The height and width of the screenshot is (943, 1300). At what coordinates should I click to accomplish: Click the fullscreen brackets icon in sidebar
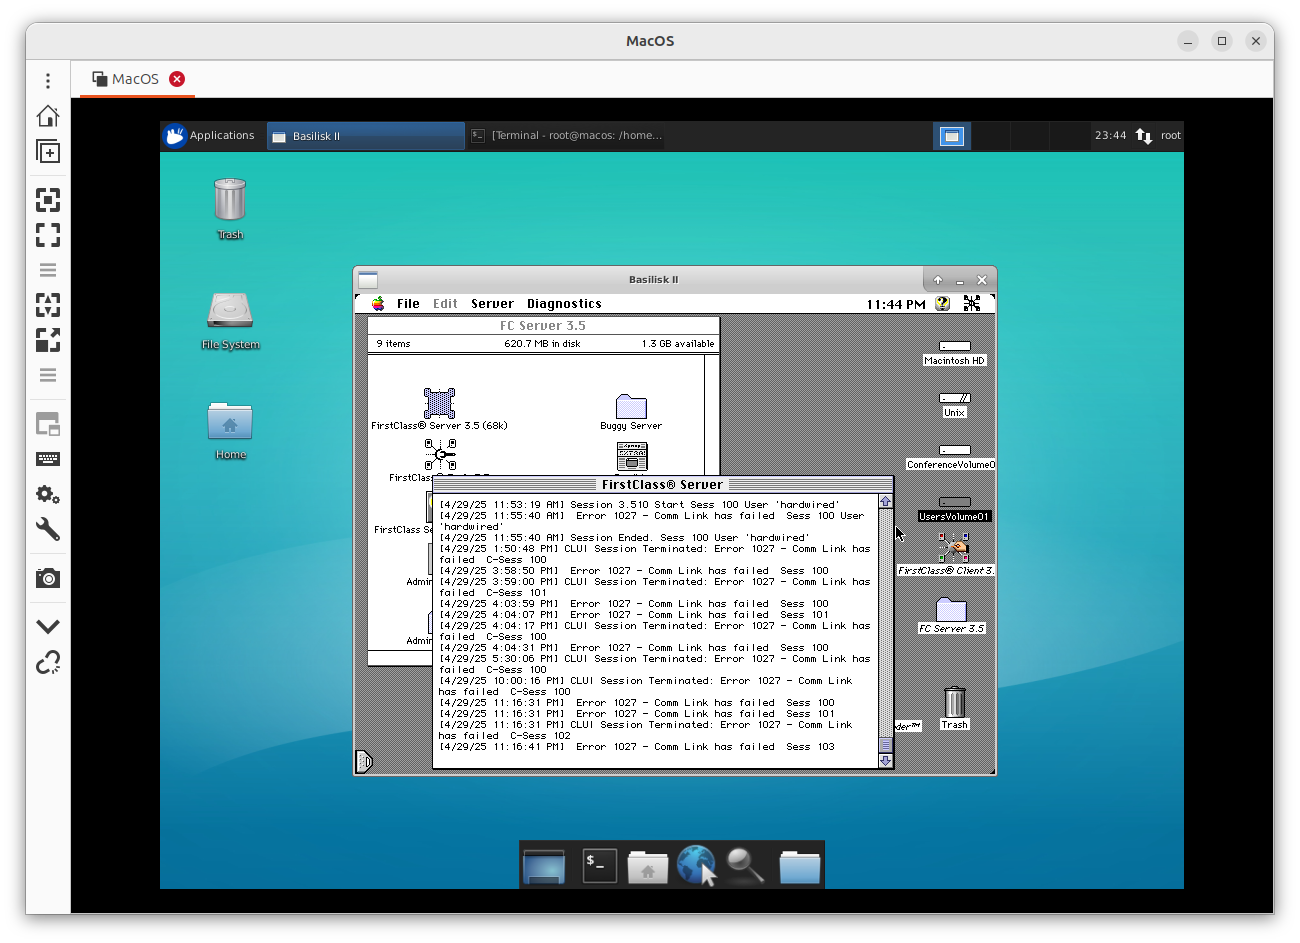[48, 235]
